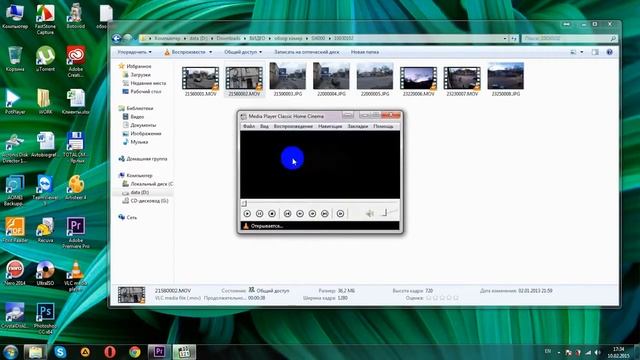640x360 pixels.
Task: Click the Photoshop desktop icon
Action: click(x=45, y=318)
